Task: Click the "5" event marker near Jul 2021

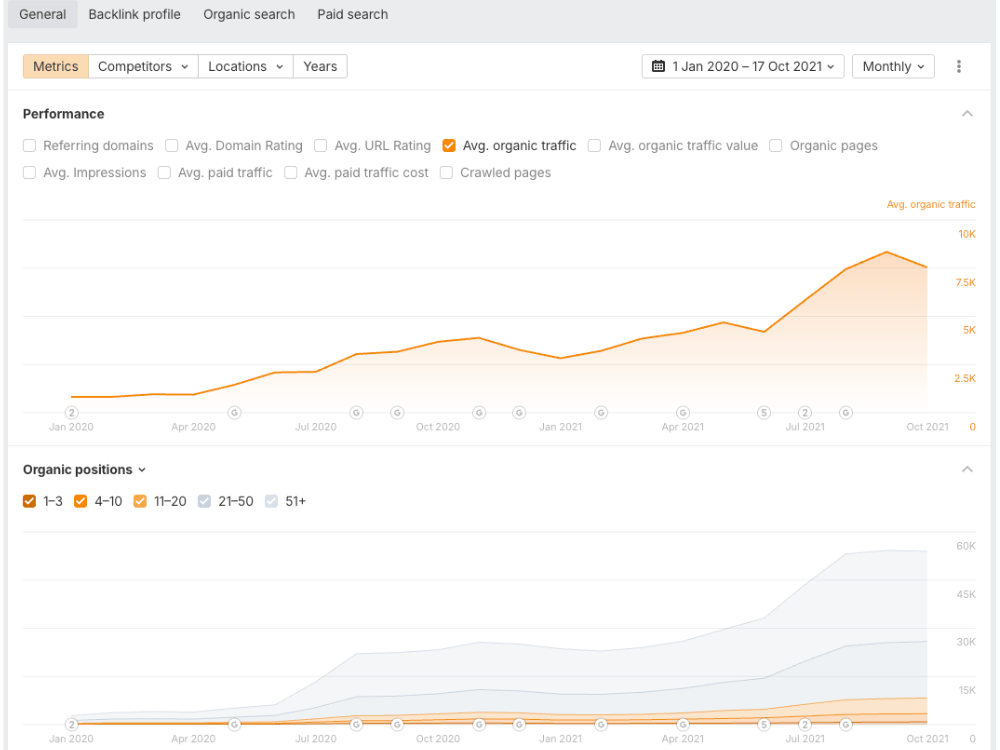Action: point(763,412)
